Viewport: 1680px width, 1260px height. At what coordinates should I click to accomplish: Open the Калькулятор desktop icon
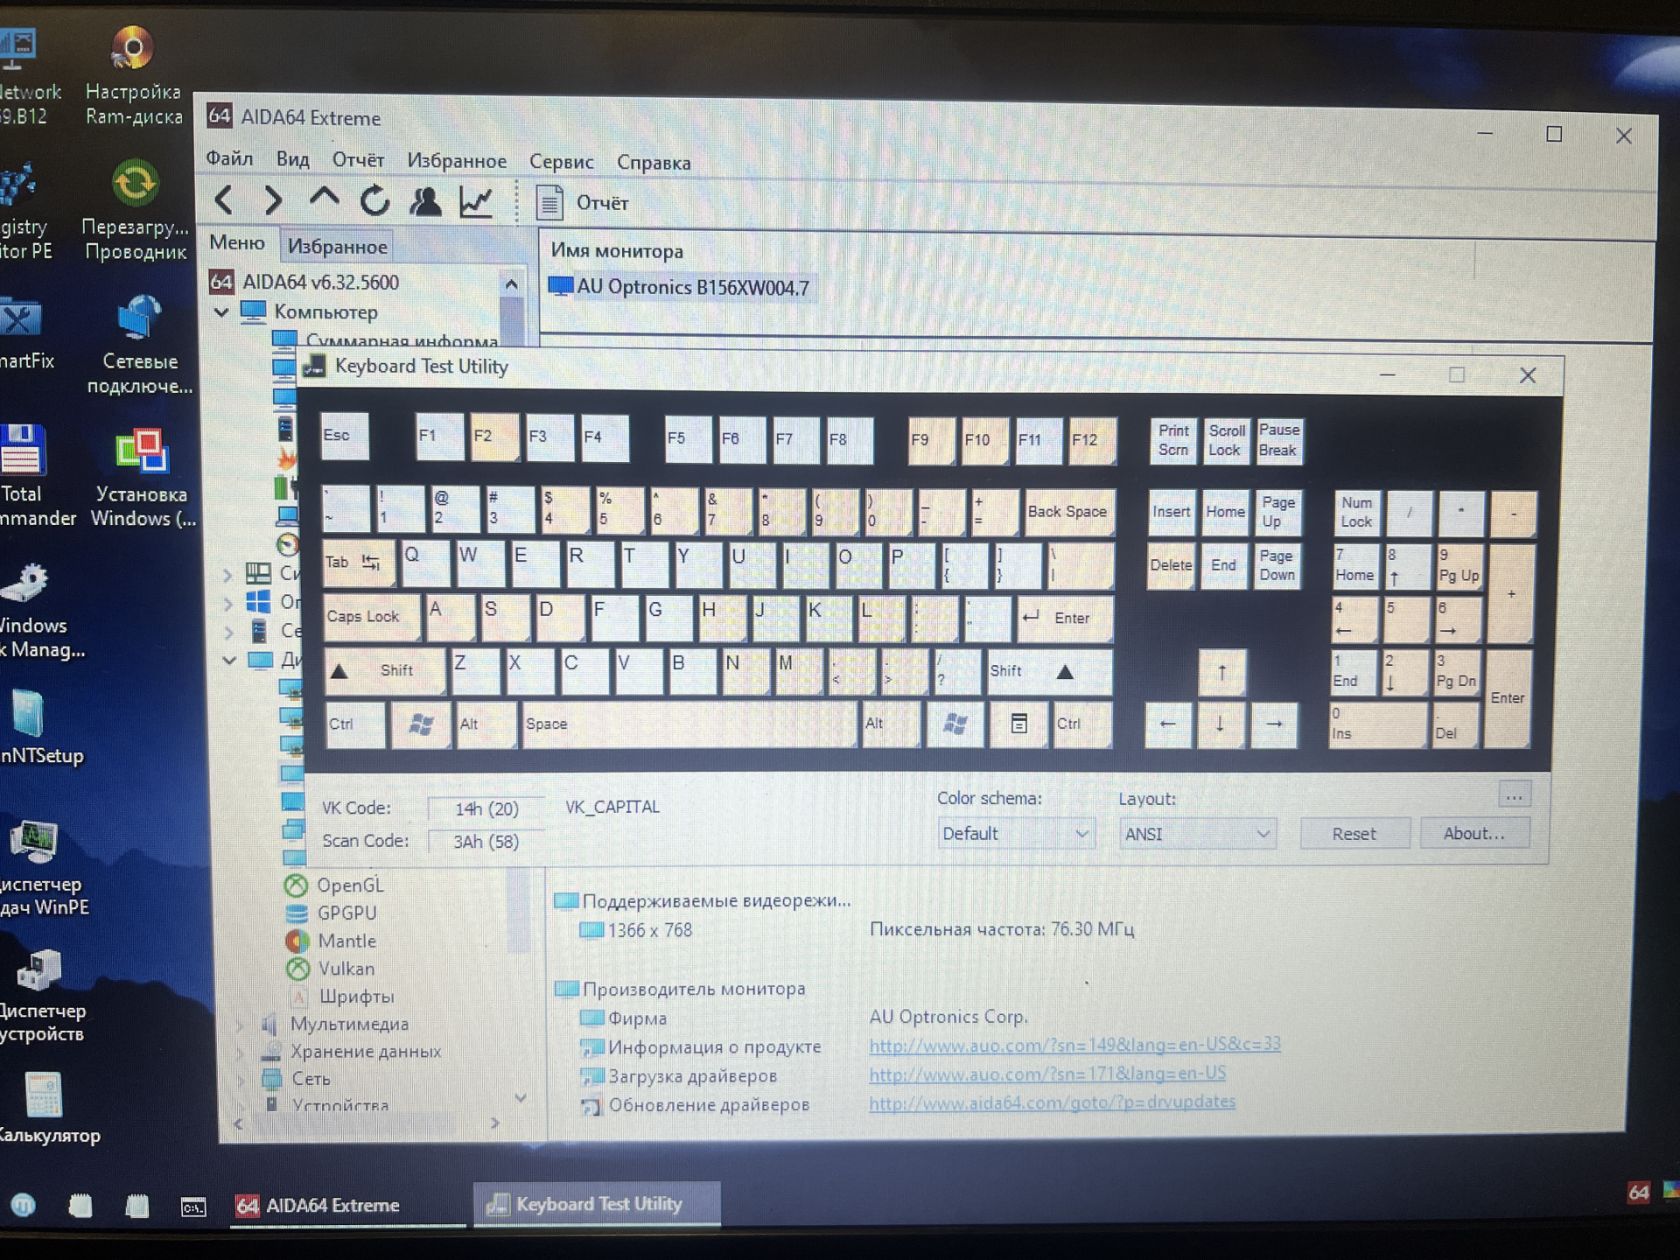(45, 1108)
